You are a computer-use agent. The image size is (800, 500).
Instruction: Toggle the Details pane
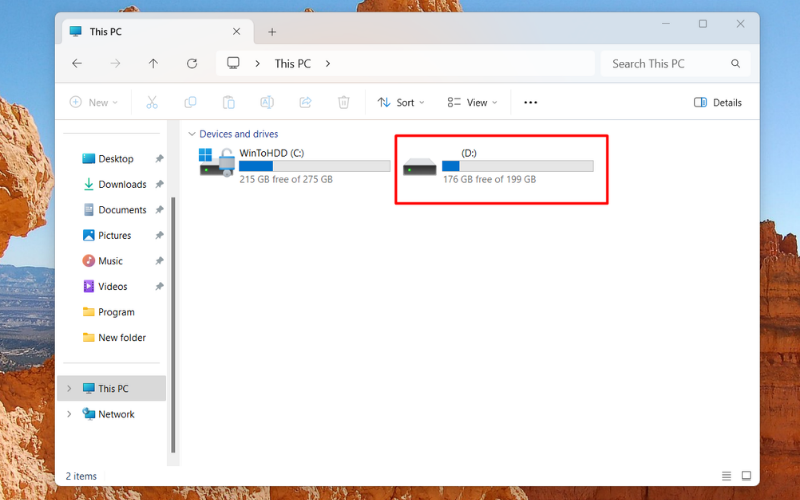pos(717,102)
